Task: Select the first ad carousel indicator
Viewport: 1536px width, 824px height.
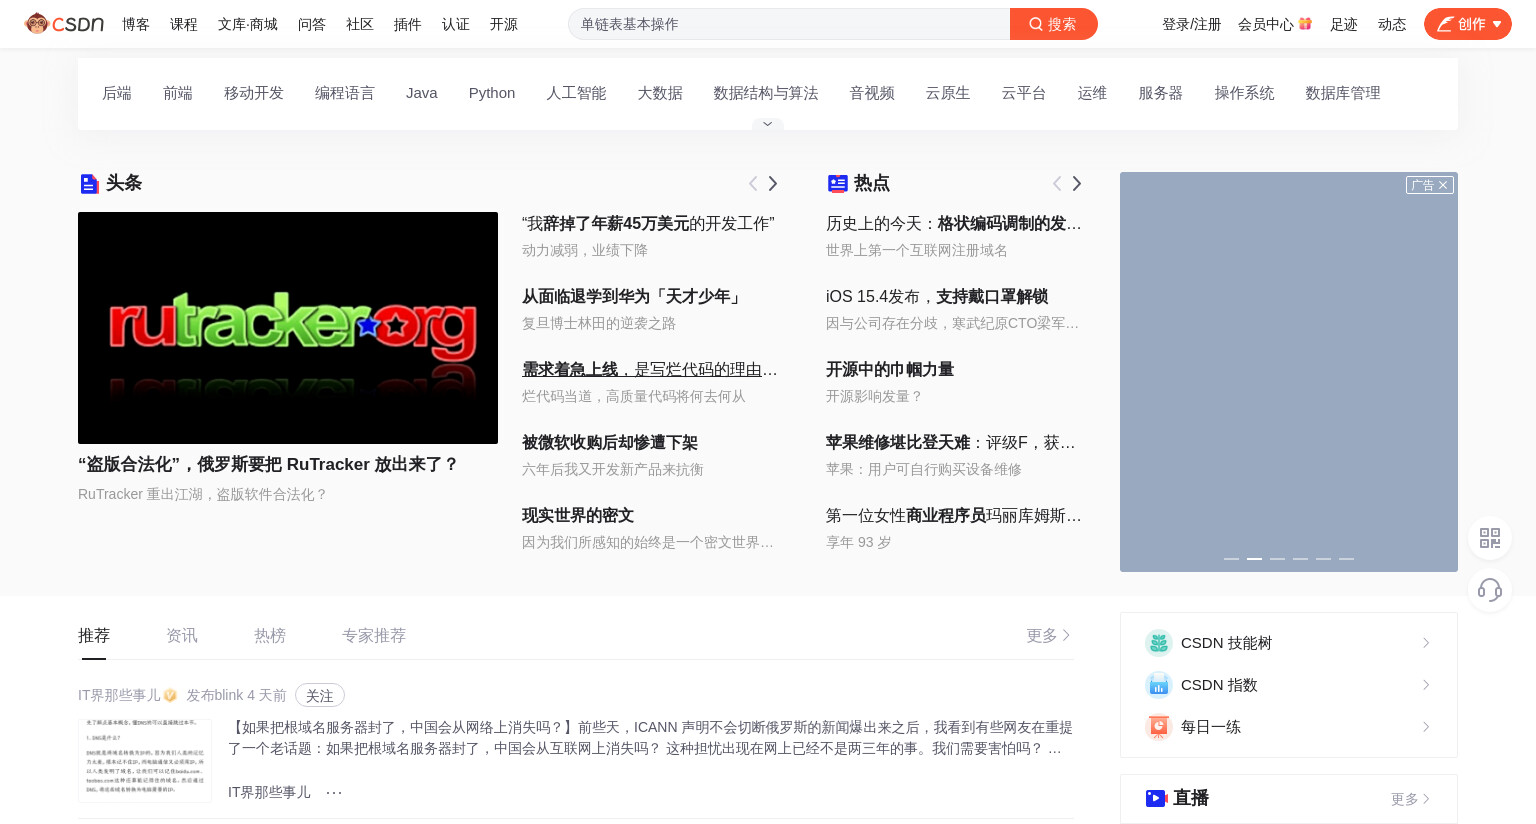Action: click(x=1231, y=559)
